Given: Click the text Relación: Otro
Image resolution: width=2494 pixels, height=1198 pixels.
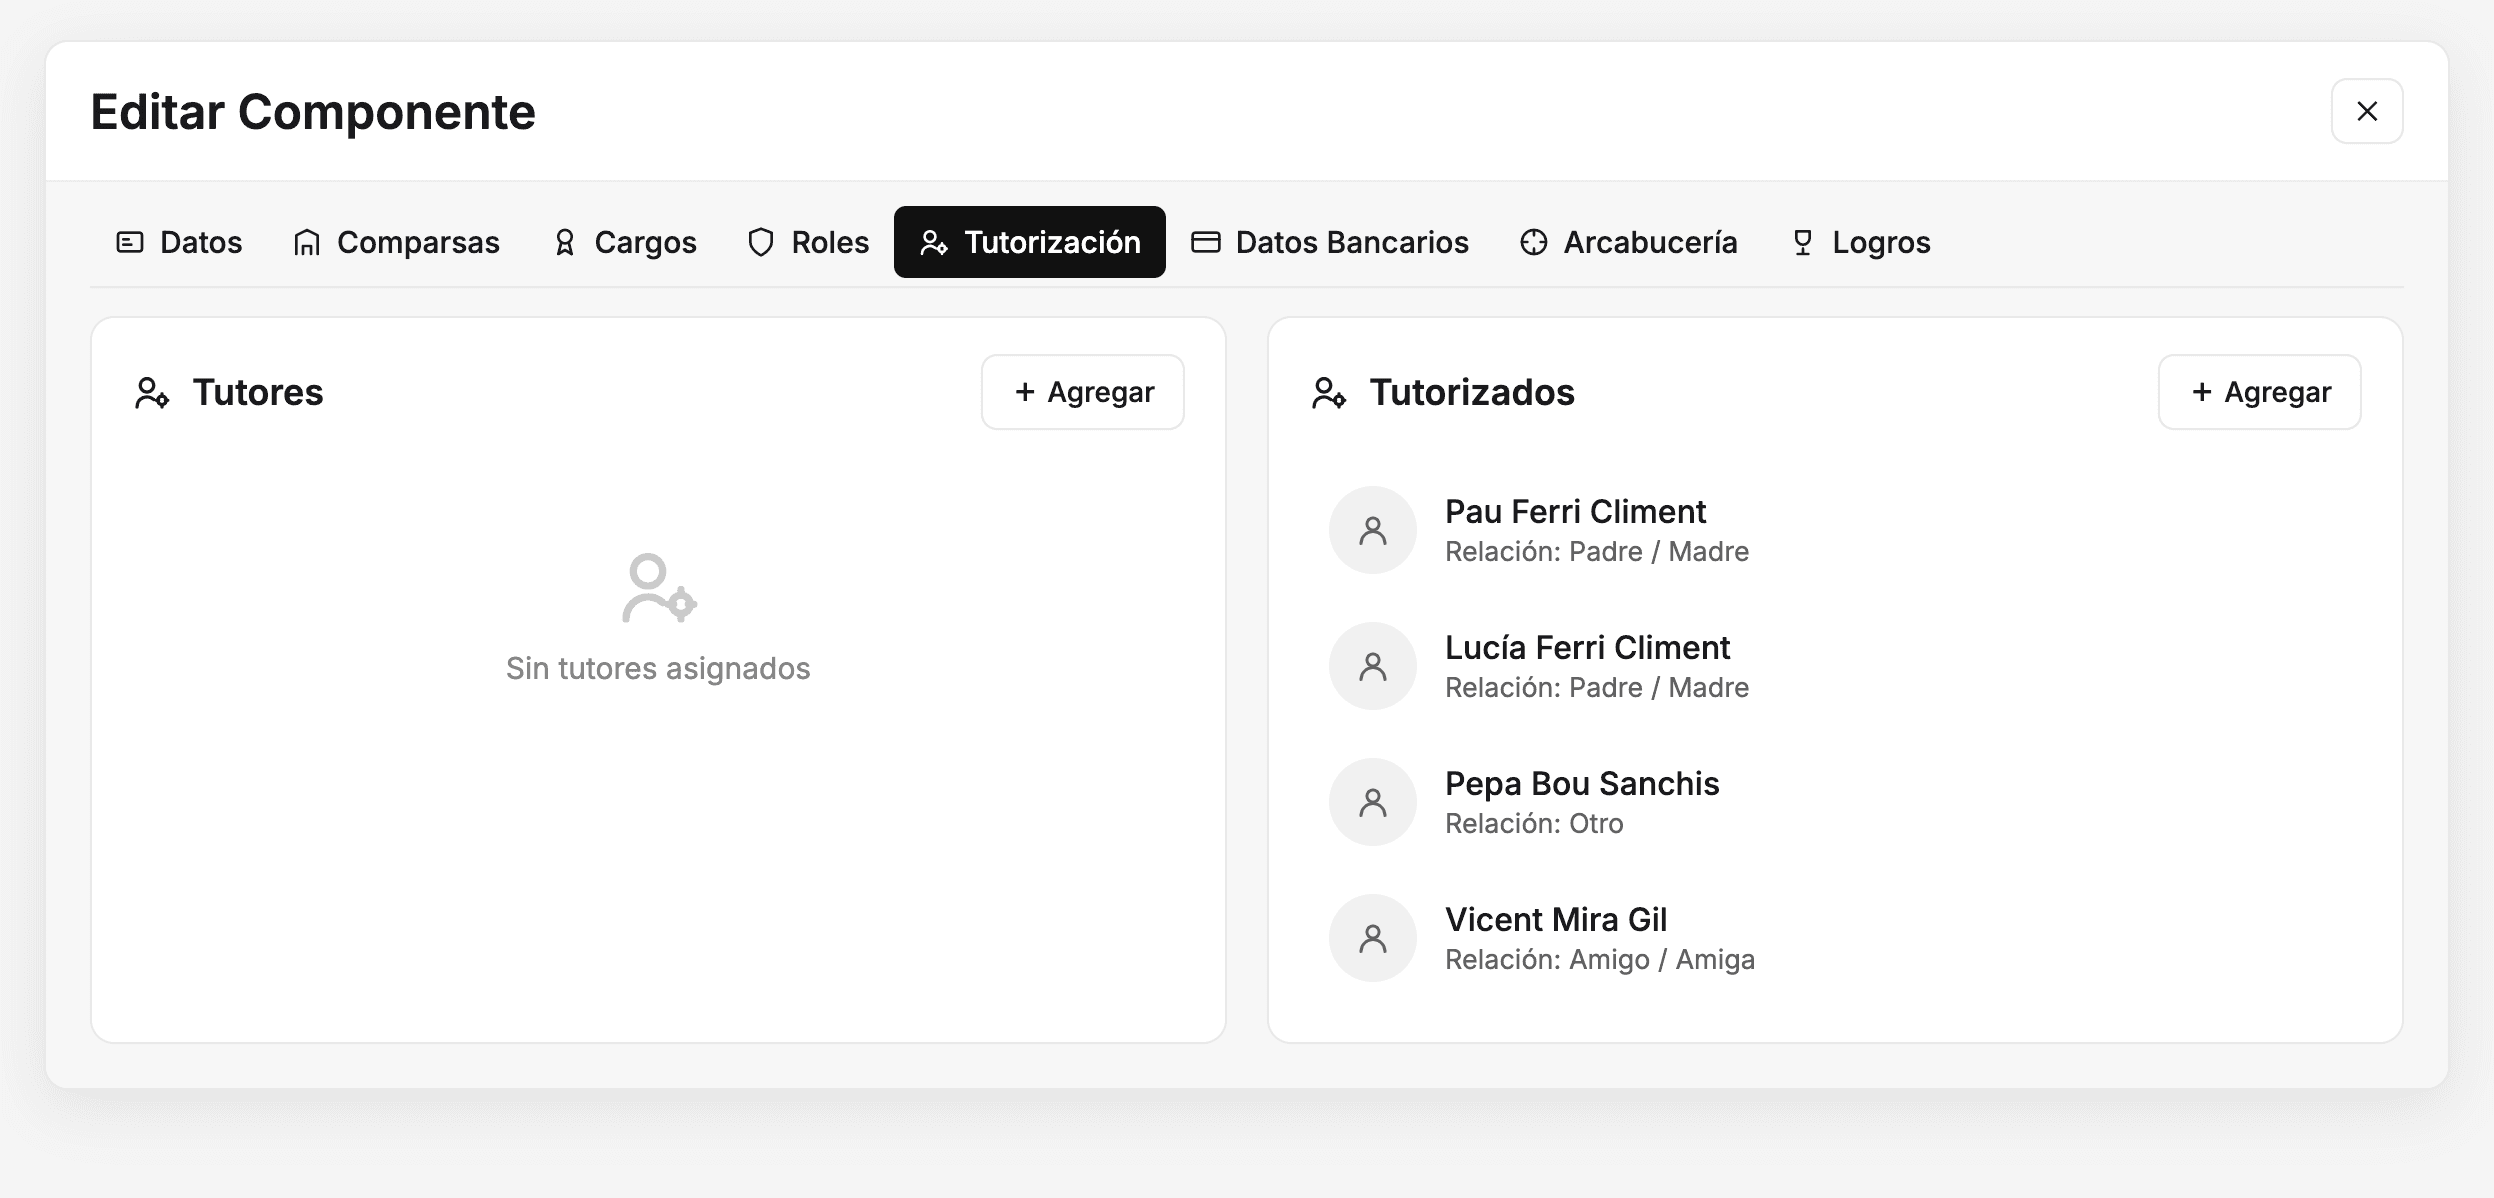Looking at the screenshot, I should tap(1534, 824).
